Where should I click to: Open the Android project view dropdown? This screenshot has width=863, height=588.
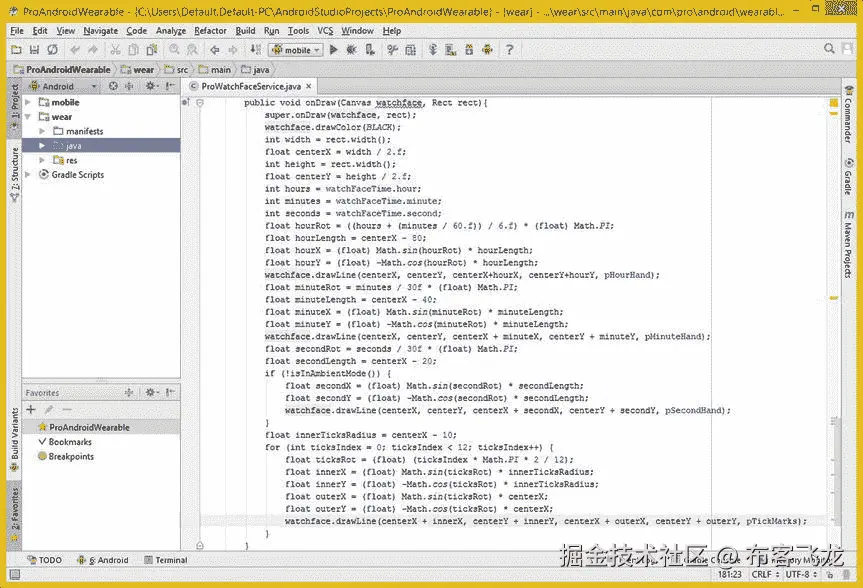pyautogui.click(x=63, y=86)
